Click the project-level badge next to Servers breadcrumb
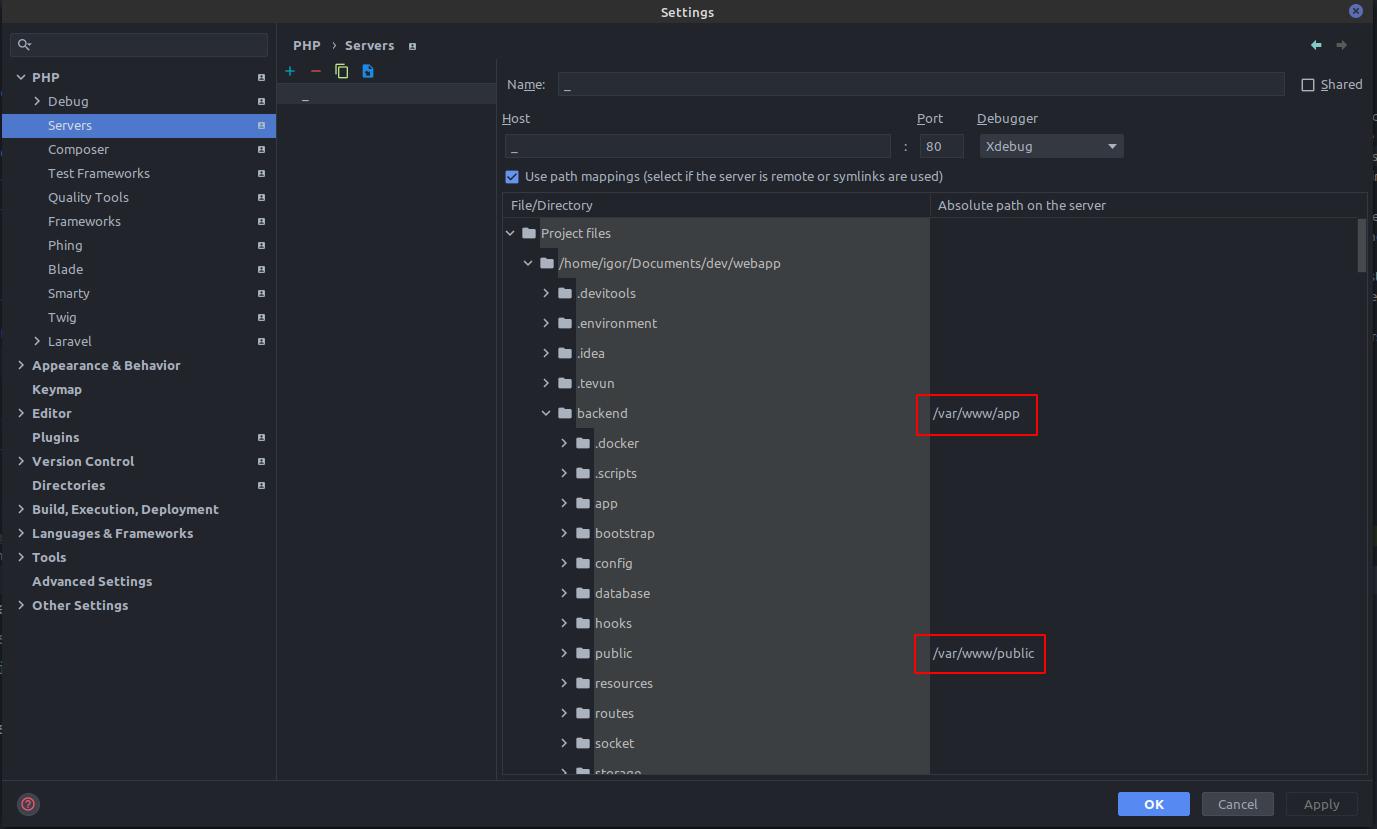This screenshot has height=829, width=1377. (x=412, y=46)
